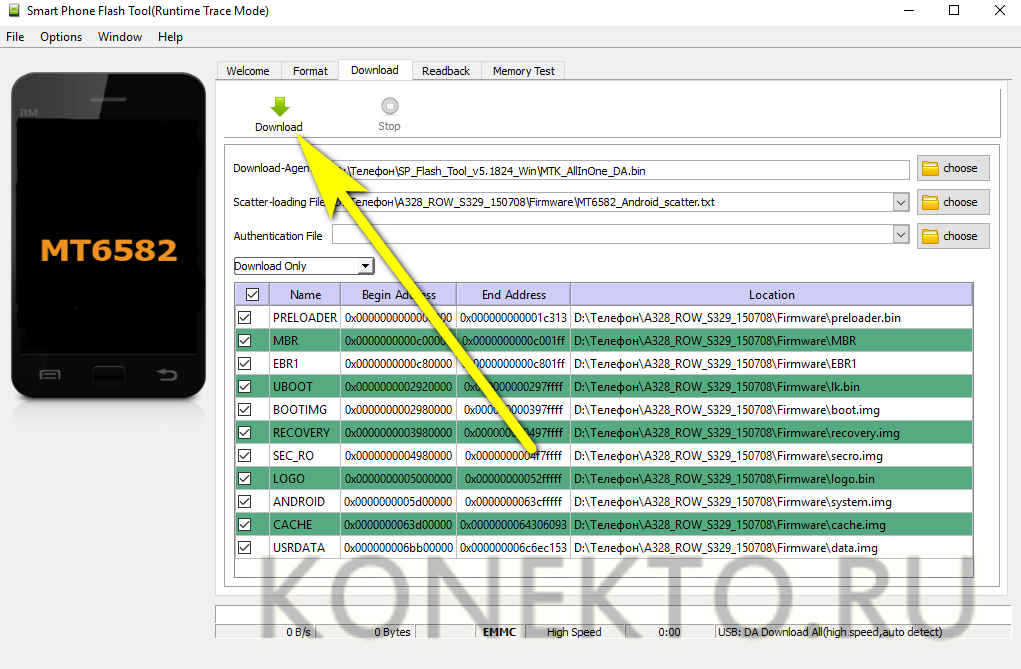
Task: Uncheck the LOGO partition checkbox
Action: [x=245, y=478]
